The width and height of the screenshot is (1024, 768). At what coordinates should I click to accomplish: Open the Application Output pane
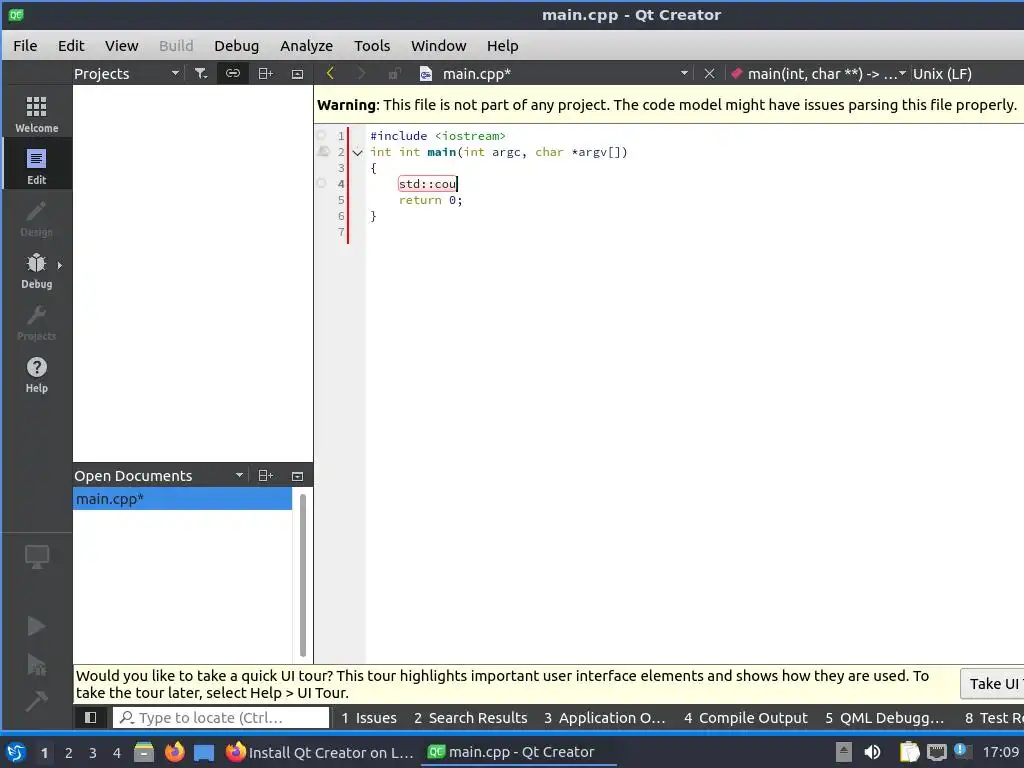(x=605, y=718)
